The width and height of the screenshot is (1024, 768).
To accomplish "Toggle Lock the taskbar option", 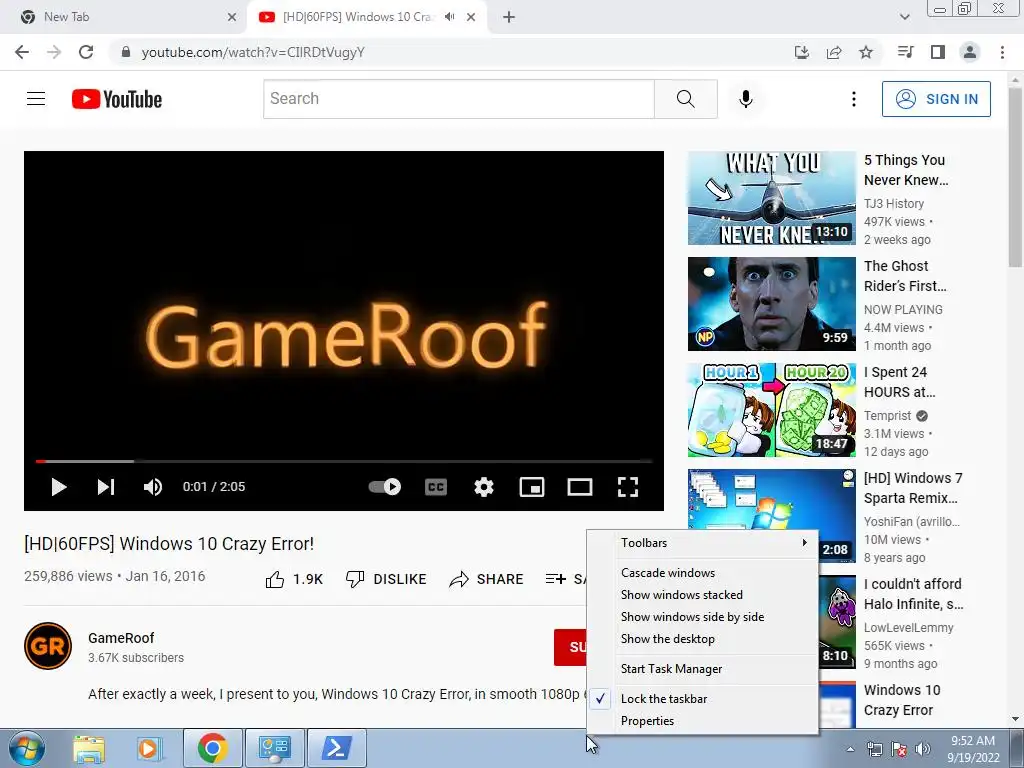I will [703, 699].
